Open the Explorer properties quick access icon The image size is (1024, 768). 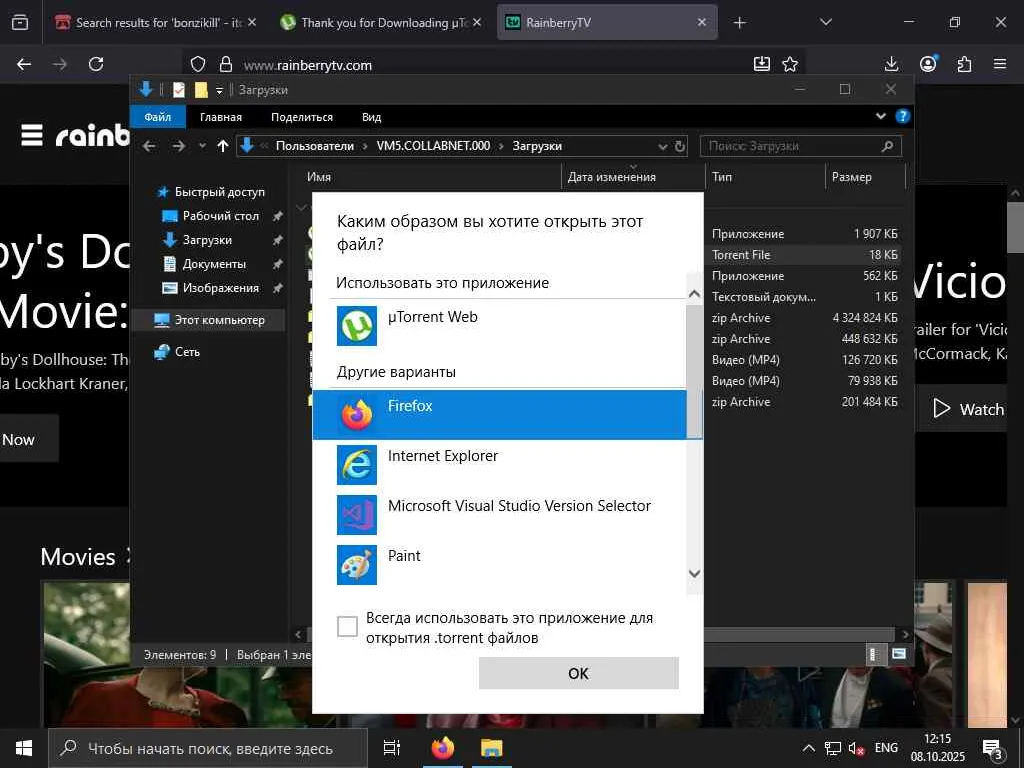pos(178,90)
